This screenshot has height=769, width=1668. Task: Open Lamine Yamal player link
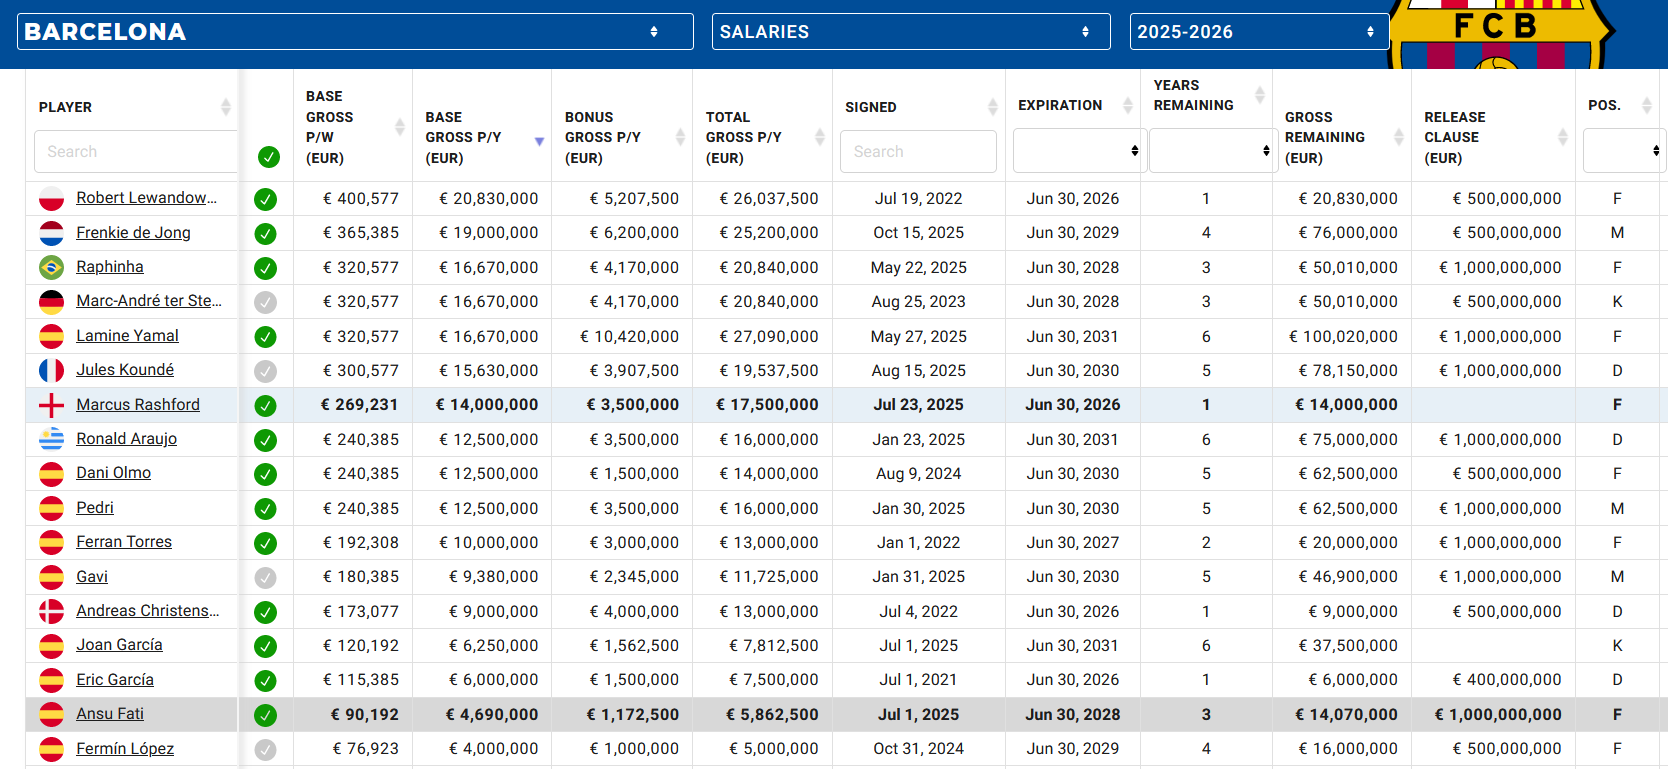tap(128, 336)
